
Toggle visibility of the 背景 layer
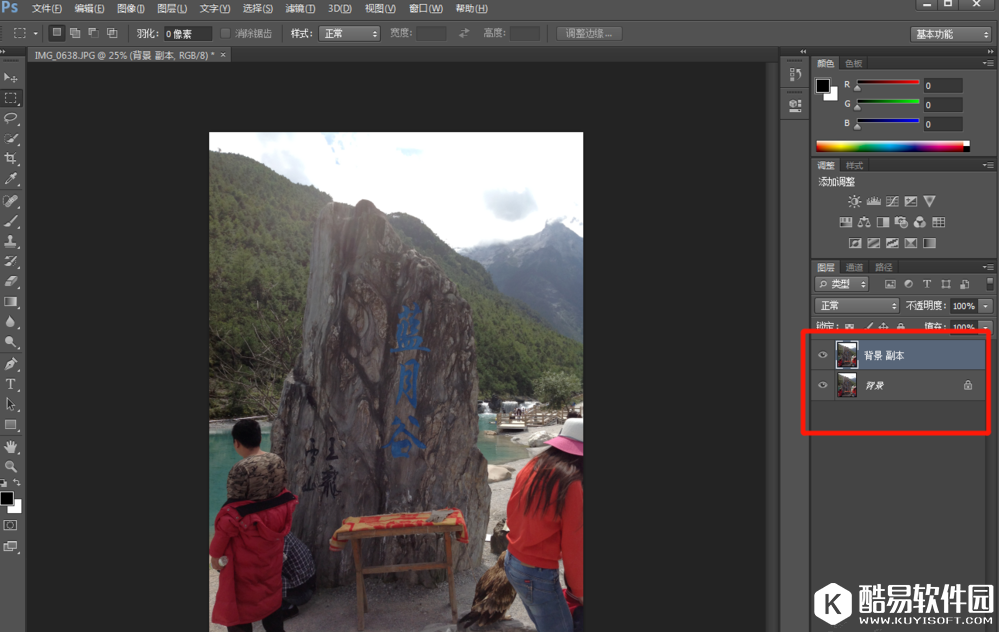point(823,385)
